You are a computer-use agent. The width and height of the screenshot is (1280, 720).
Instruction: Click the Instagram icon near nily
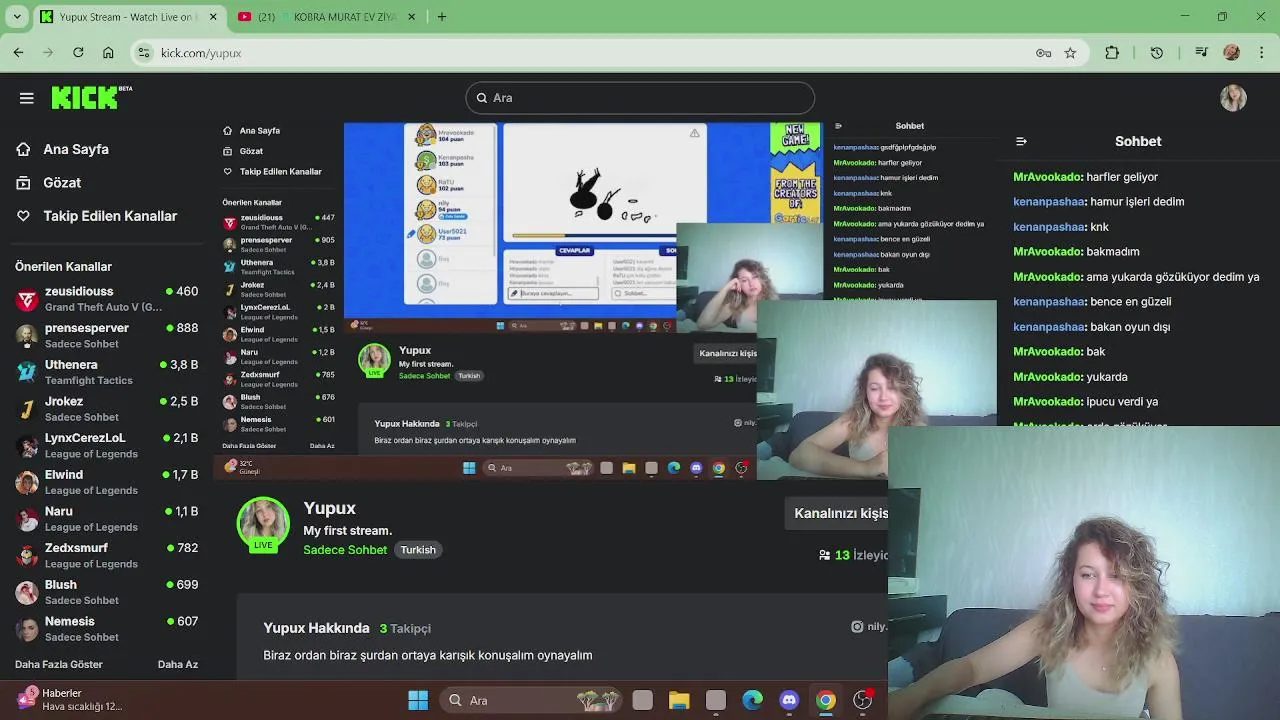pos(857,627)
